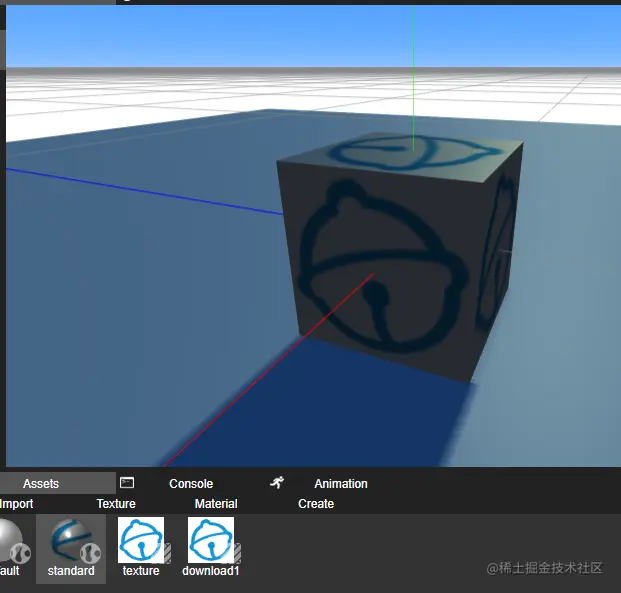This screenshot has width=621, height=593.
Task: Switch to the Assets tab
Action: click(41, 484)
